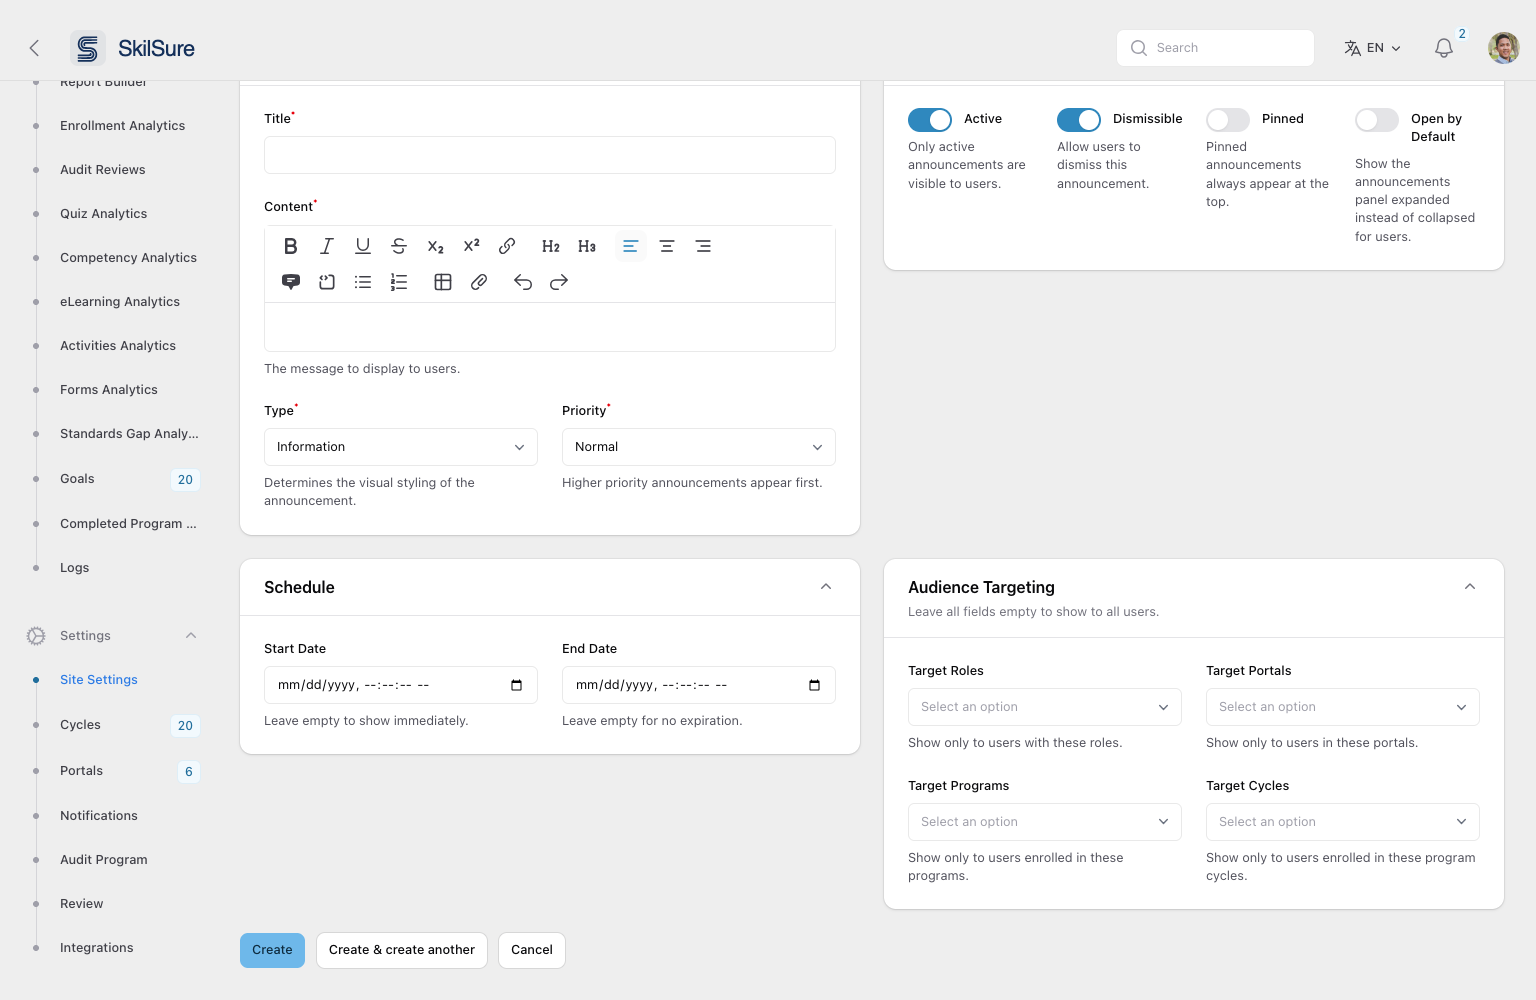Apply subscript formatting
Viewport: 1536px width, 1000px height.
[435, 246]
